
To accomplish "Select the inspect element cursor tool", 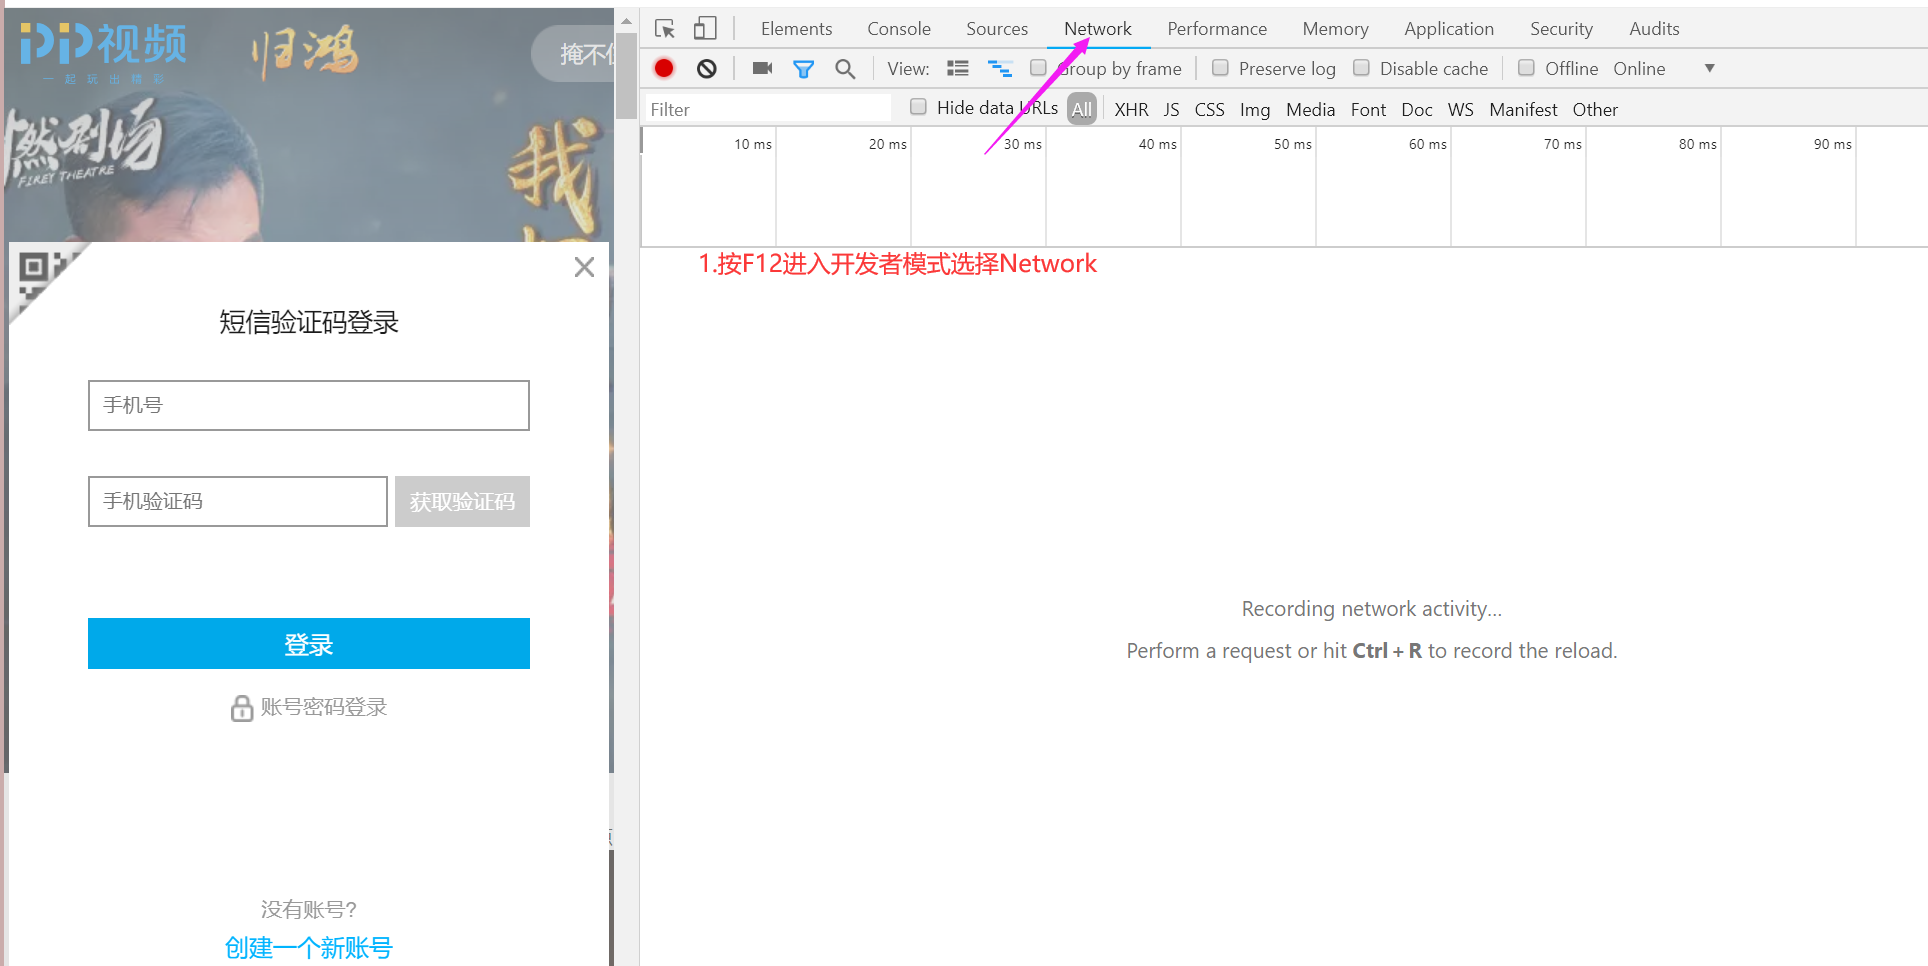I will pyautogui.click(x=664, y=28).
